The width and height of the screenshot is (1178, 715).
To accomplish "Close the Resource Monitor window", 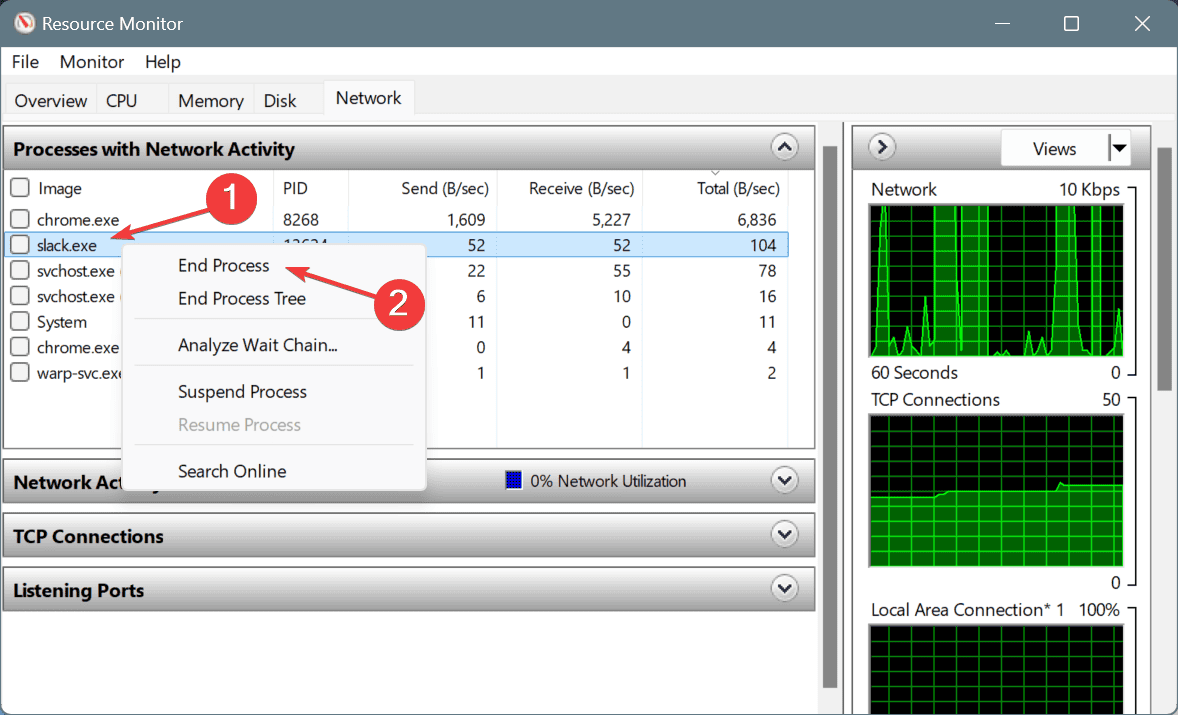I will [1142, 23].
